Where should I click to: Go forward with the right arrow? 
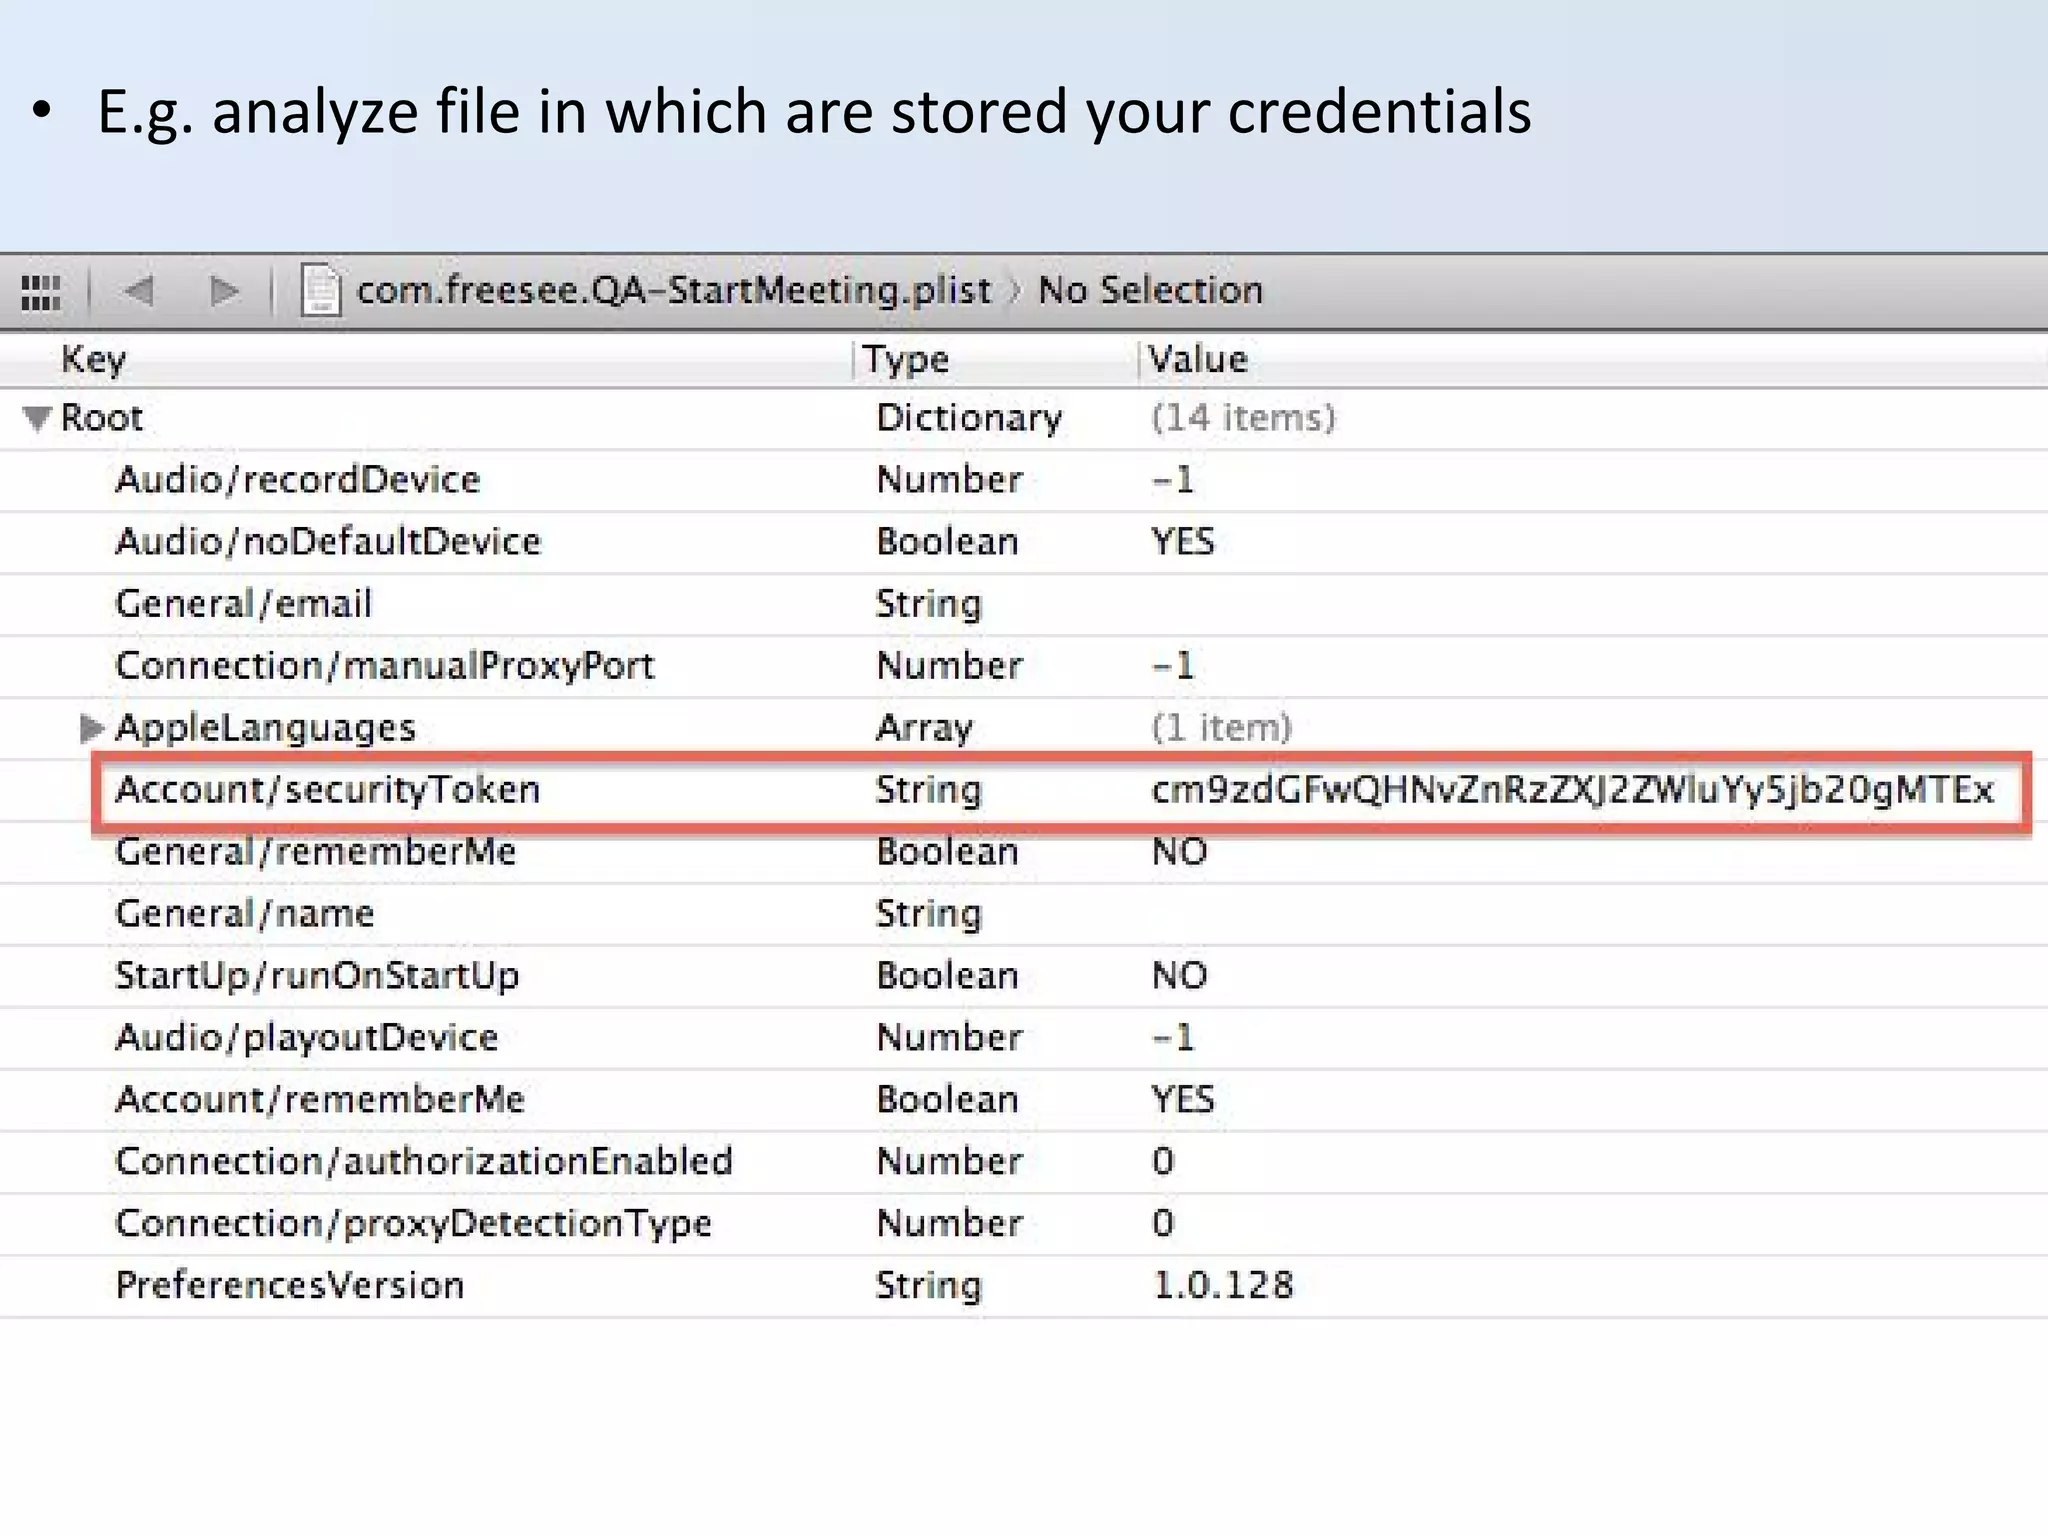point(225,291)
